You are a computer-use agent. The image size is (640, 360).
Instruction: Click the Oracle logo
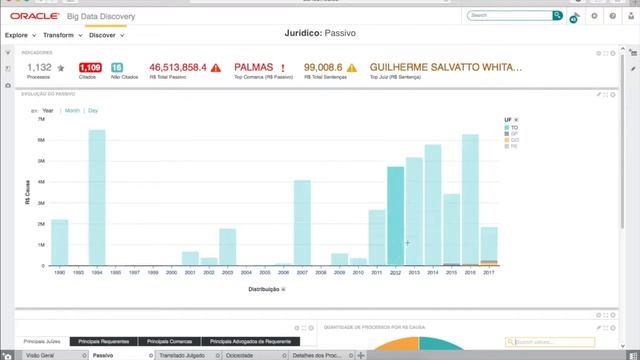[35, 16]
